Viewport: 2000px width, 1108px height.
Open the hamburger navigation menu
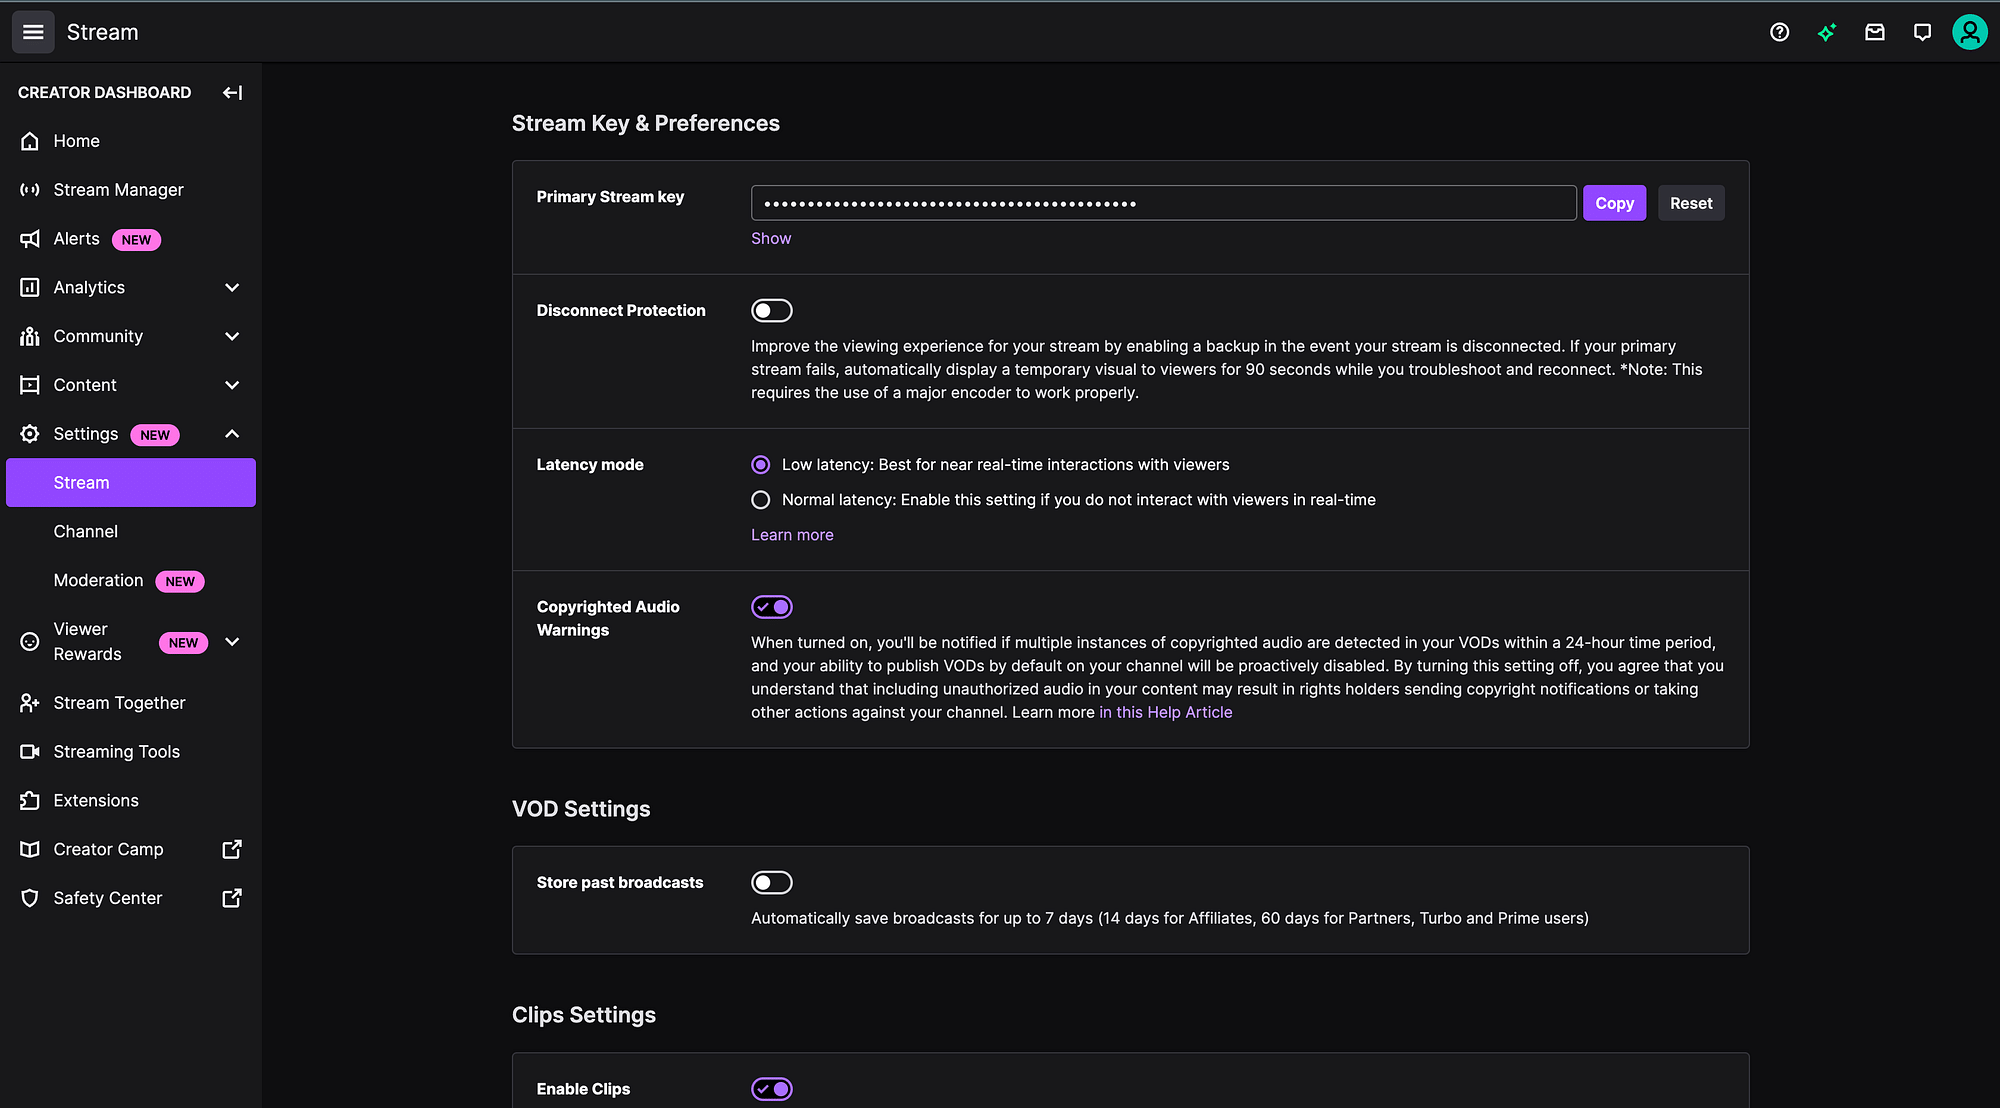[33, 32]
